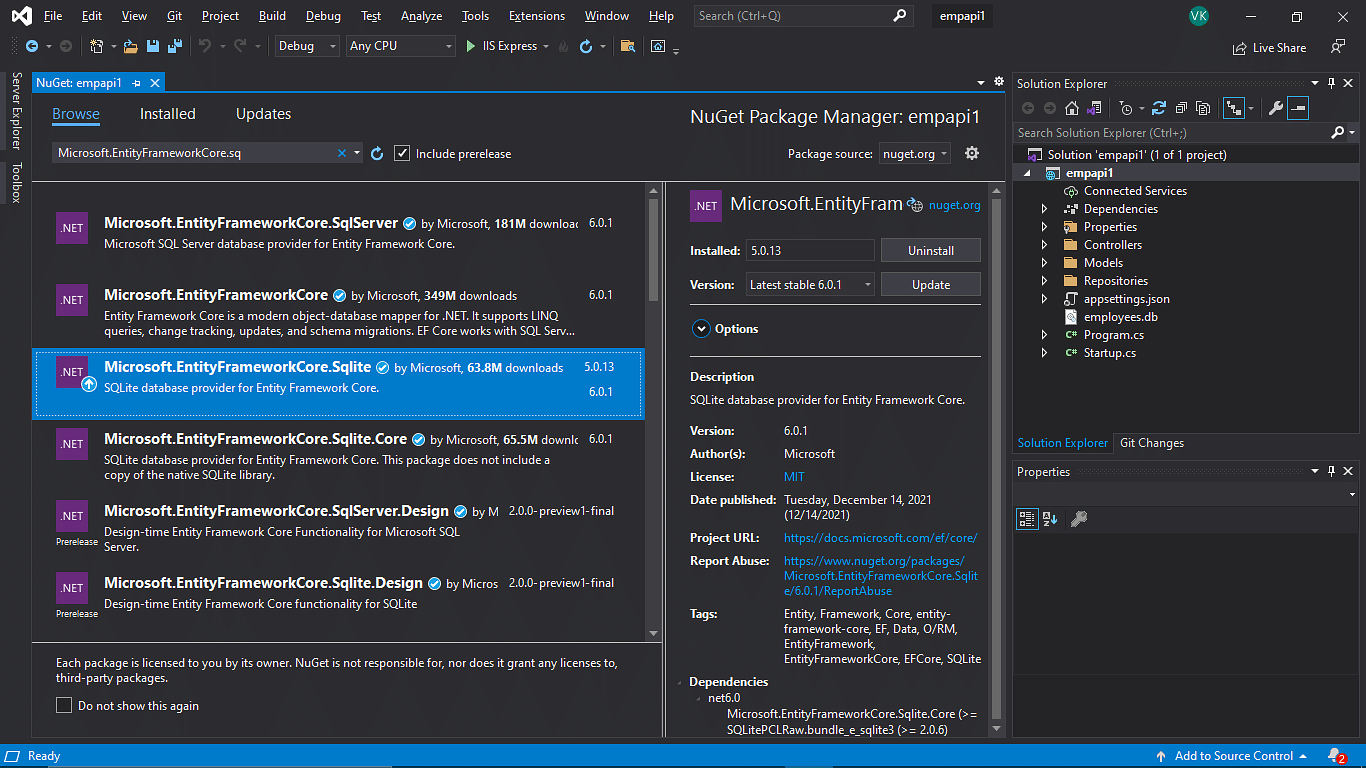Open the Analyze menu
This screenshot has height=768, width=1366.
(x=421, y=16)
